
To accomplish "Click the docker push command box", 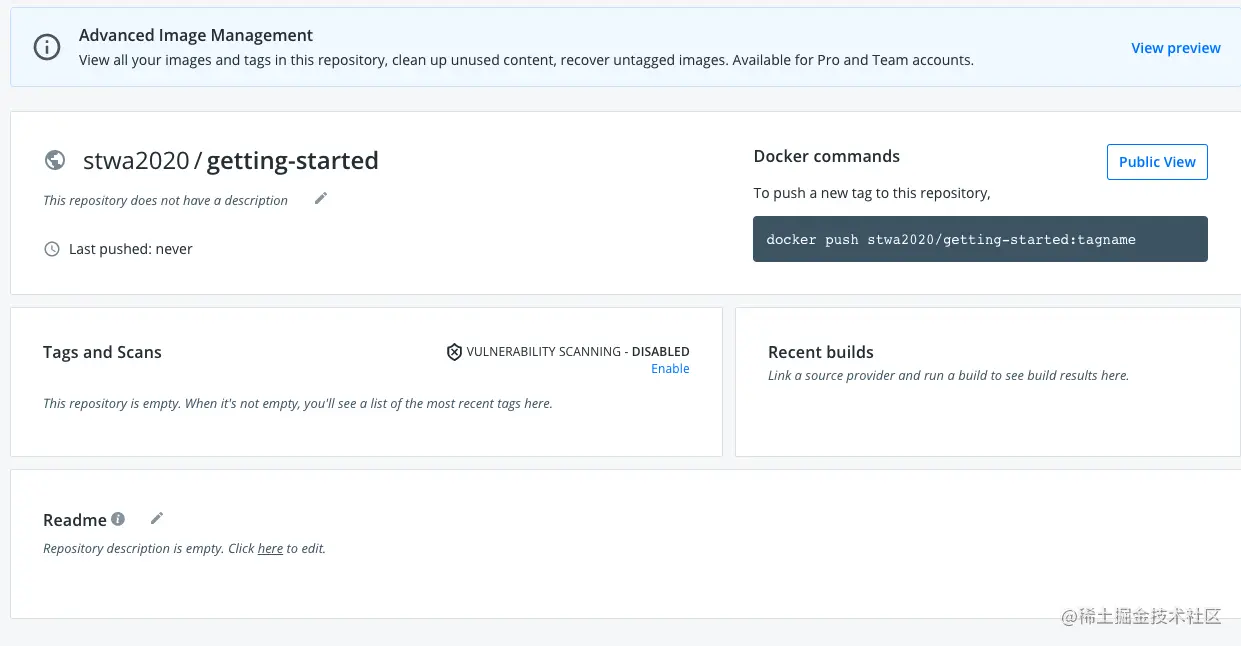I will click(x=979, y=239).
